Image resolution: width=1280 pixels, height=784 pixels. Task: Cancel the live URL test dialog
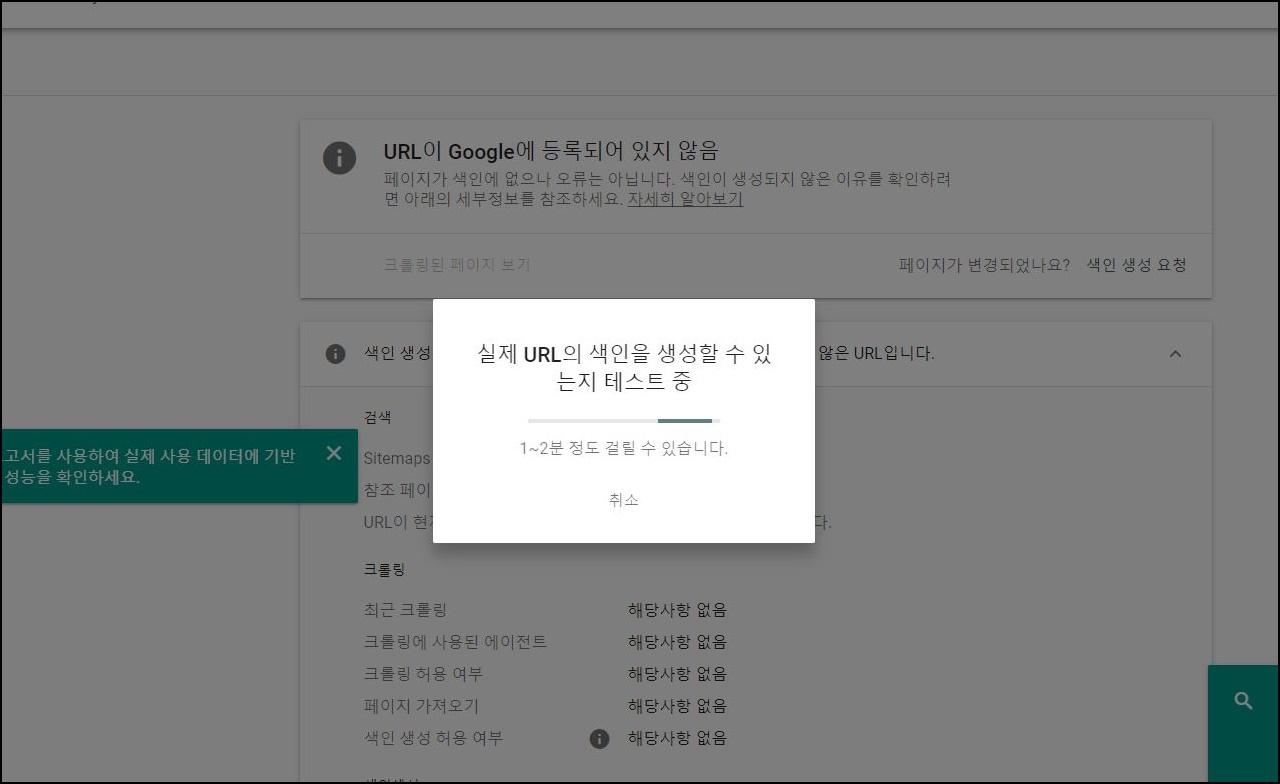coord(623,500)
